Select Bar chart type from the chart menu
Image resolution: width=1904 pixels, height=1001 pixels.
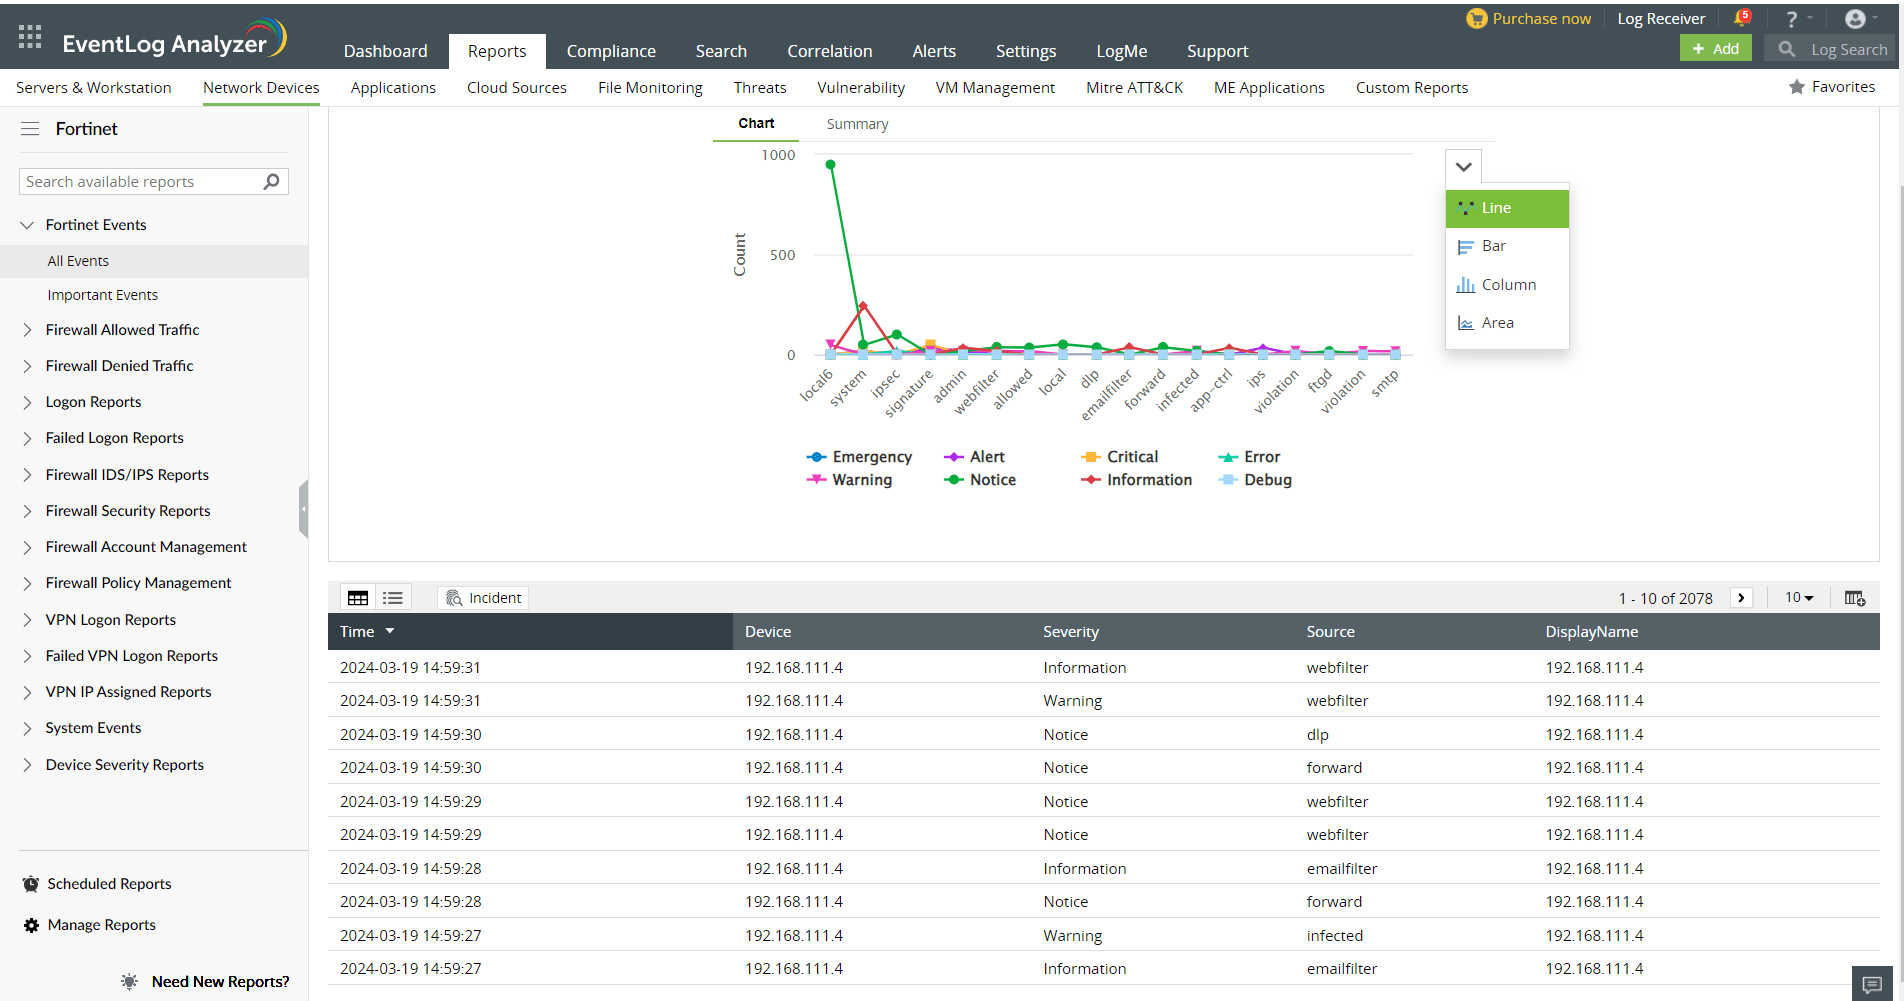pyautogui.click(x=1492, y=245)
